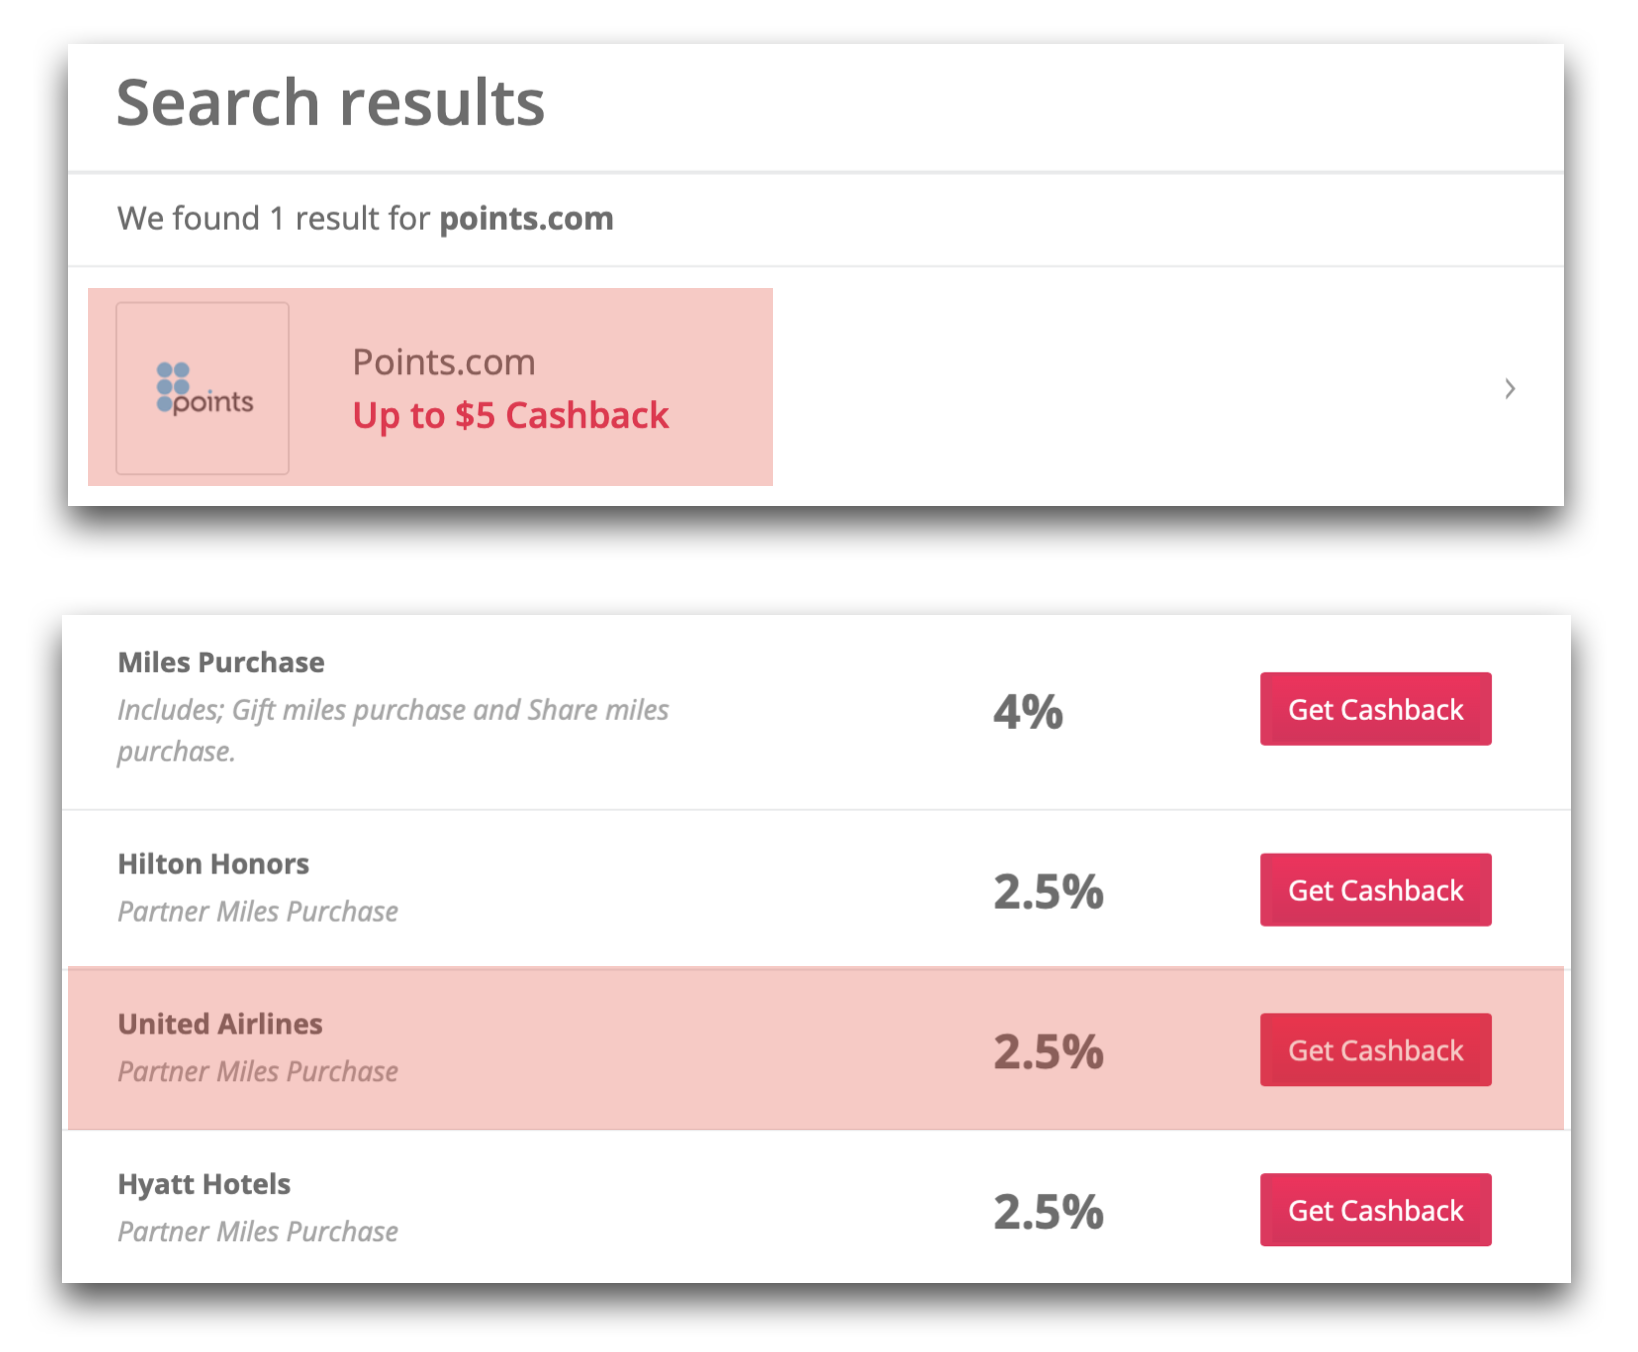This screenshot has height=1352, width=1638.
Task: Click the Hyatt Hotels title
Action: click(204, 1184)
